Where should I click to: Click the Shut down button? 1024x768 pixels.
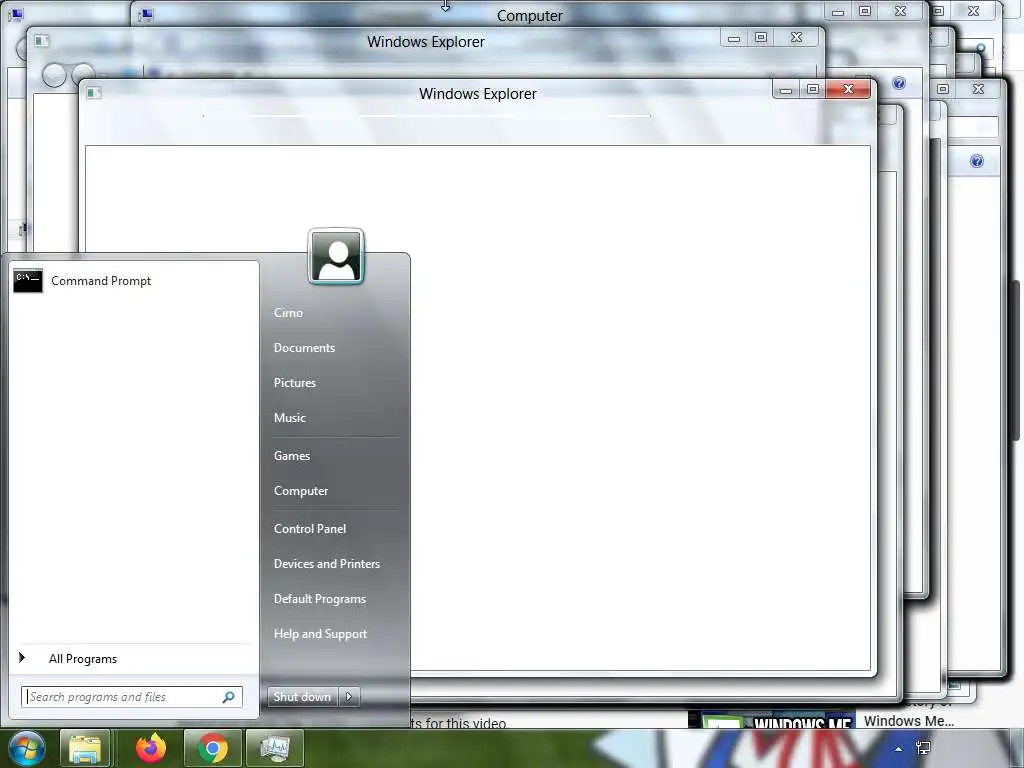tap(302, 697)
